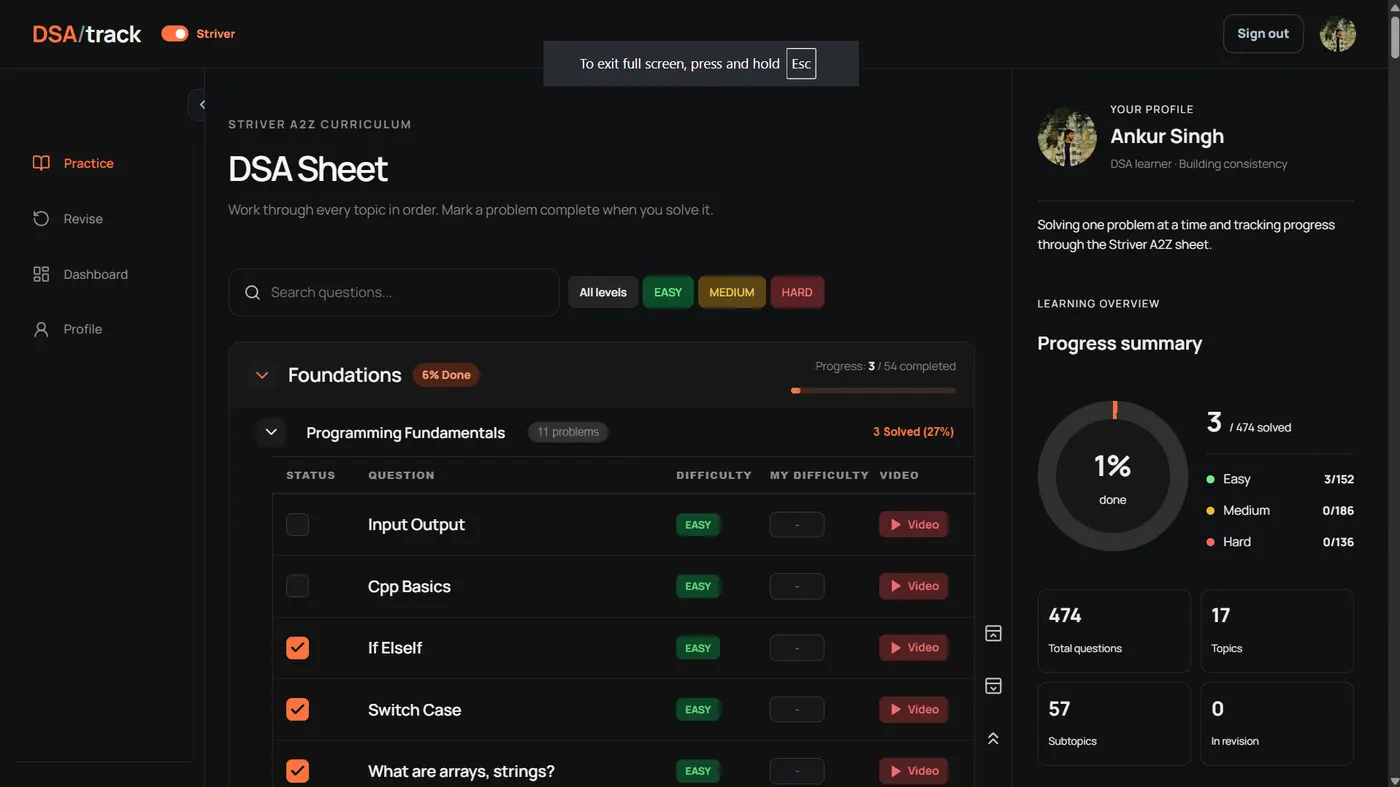Uncheck the If ElseIf status checkbox
The height and width of the screenshot is (787, 1400).
[x=298, y=648]
